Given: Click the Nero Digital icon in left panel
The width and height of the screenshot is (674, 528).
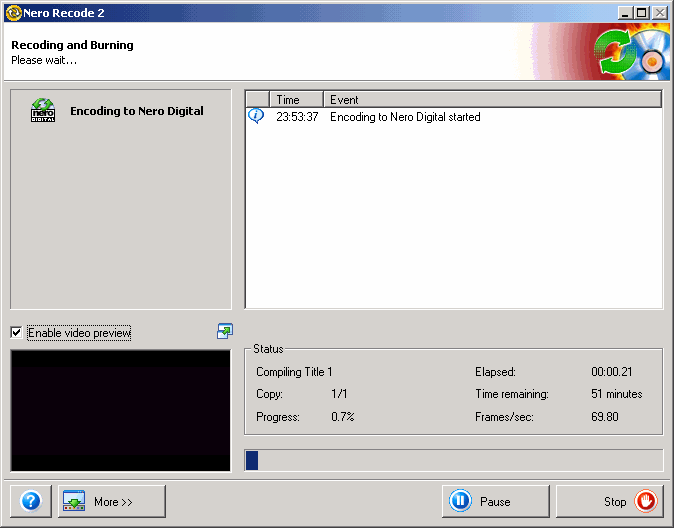Looking at the screenshot, I should click(43, 110).
